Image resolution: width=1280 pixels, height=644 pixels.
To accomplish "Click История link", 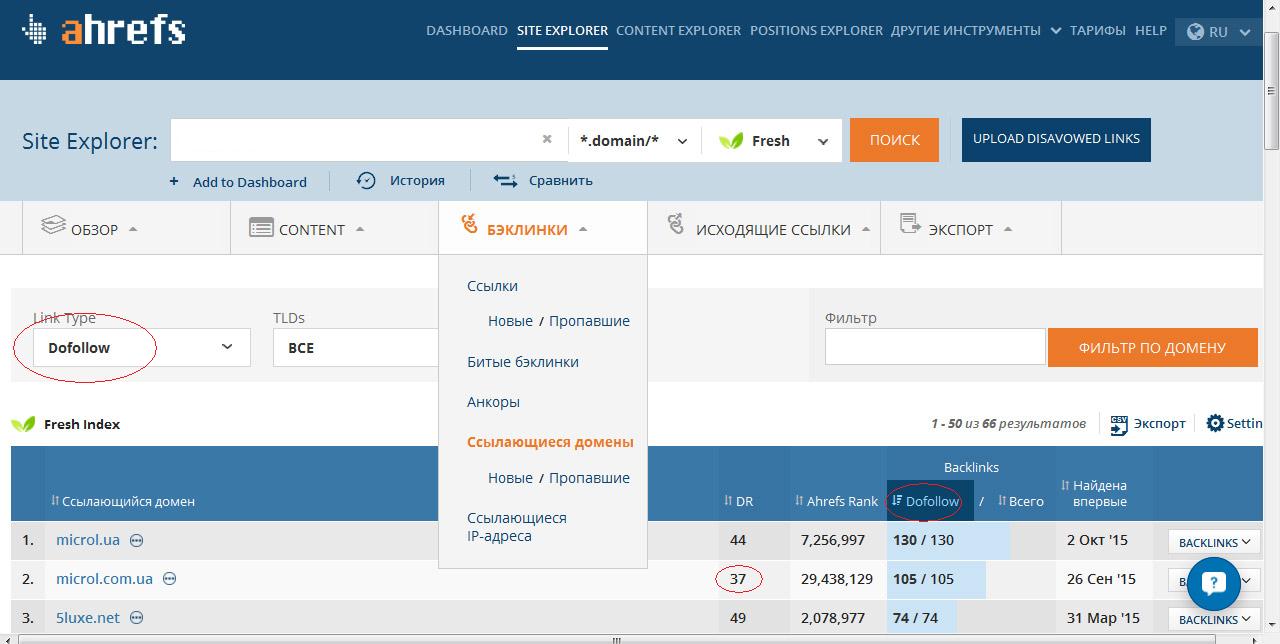I will click(x=417, y=180).
